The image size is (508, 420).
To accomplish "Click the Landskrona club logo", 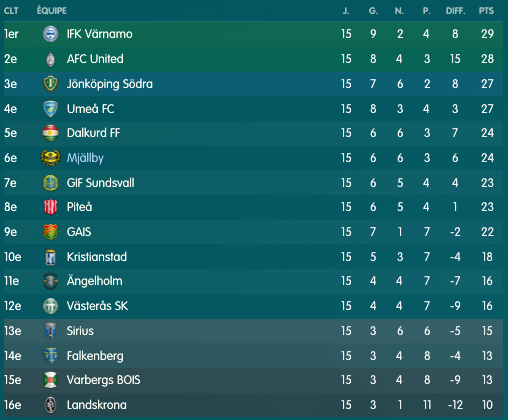I will [51, 405].
